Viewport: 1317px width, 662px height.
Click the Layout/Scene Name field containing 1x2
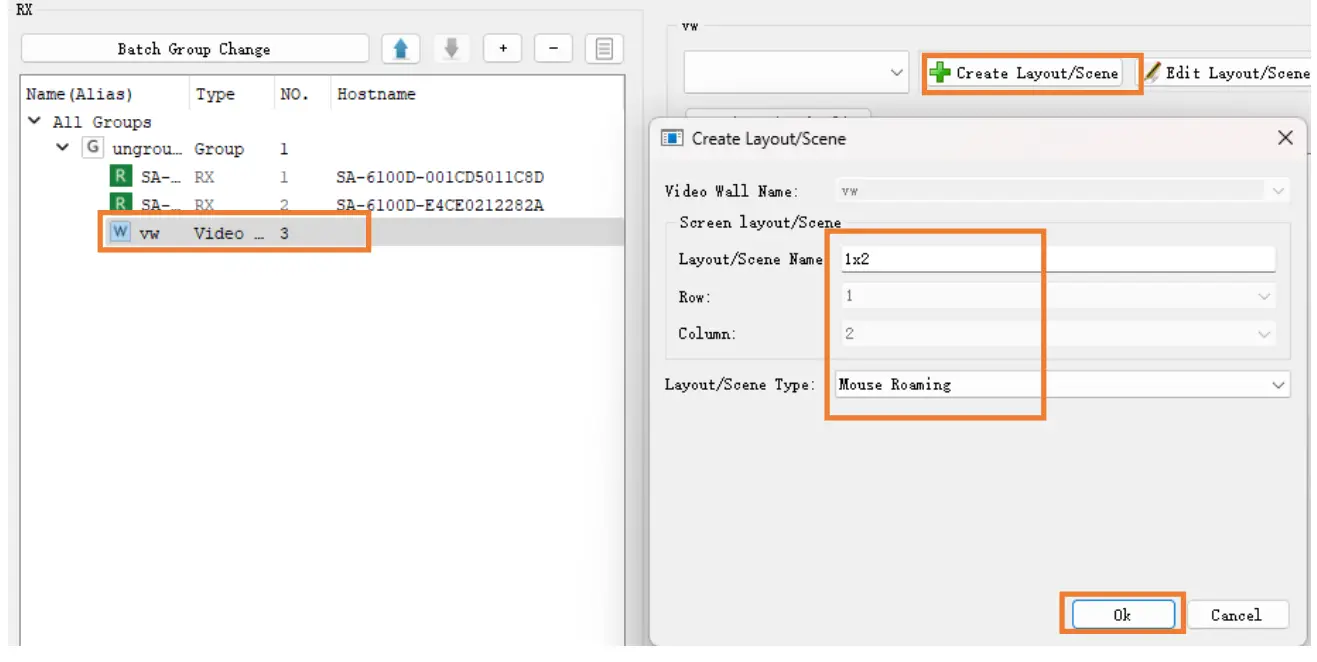[1056, 259]
